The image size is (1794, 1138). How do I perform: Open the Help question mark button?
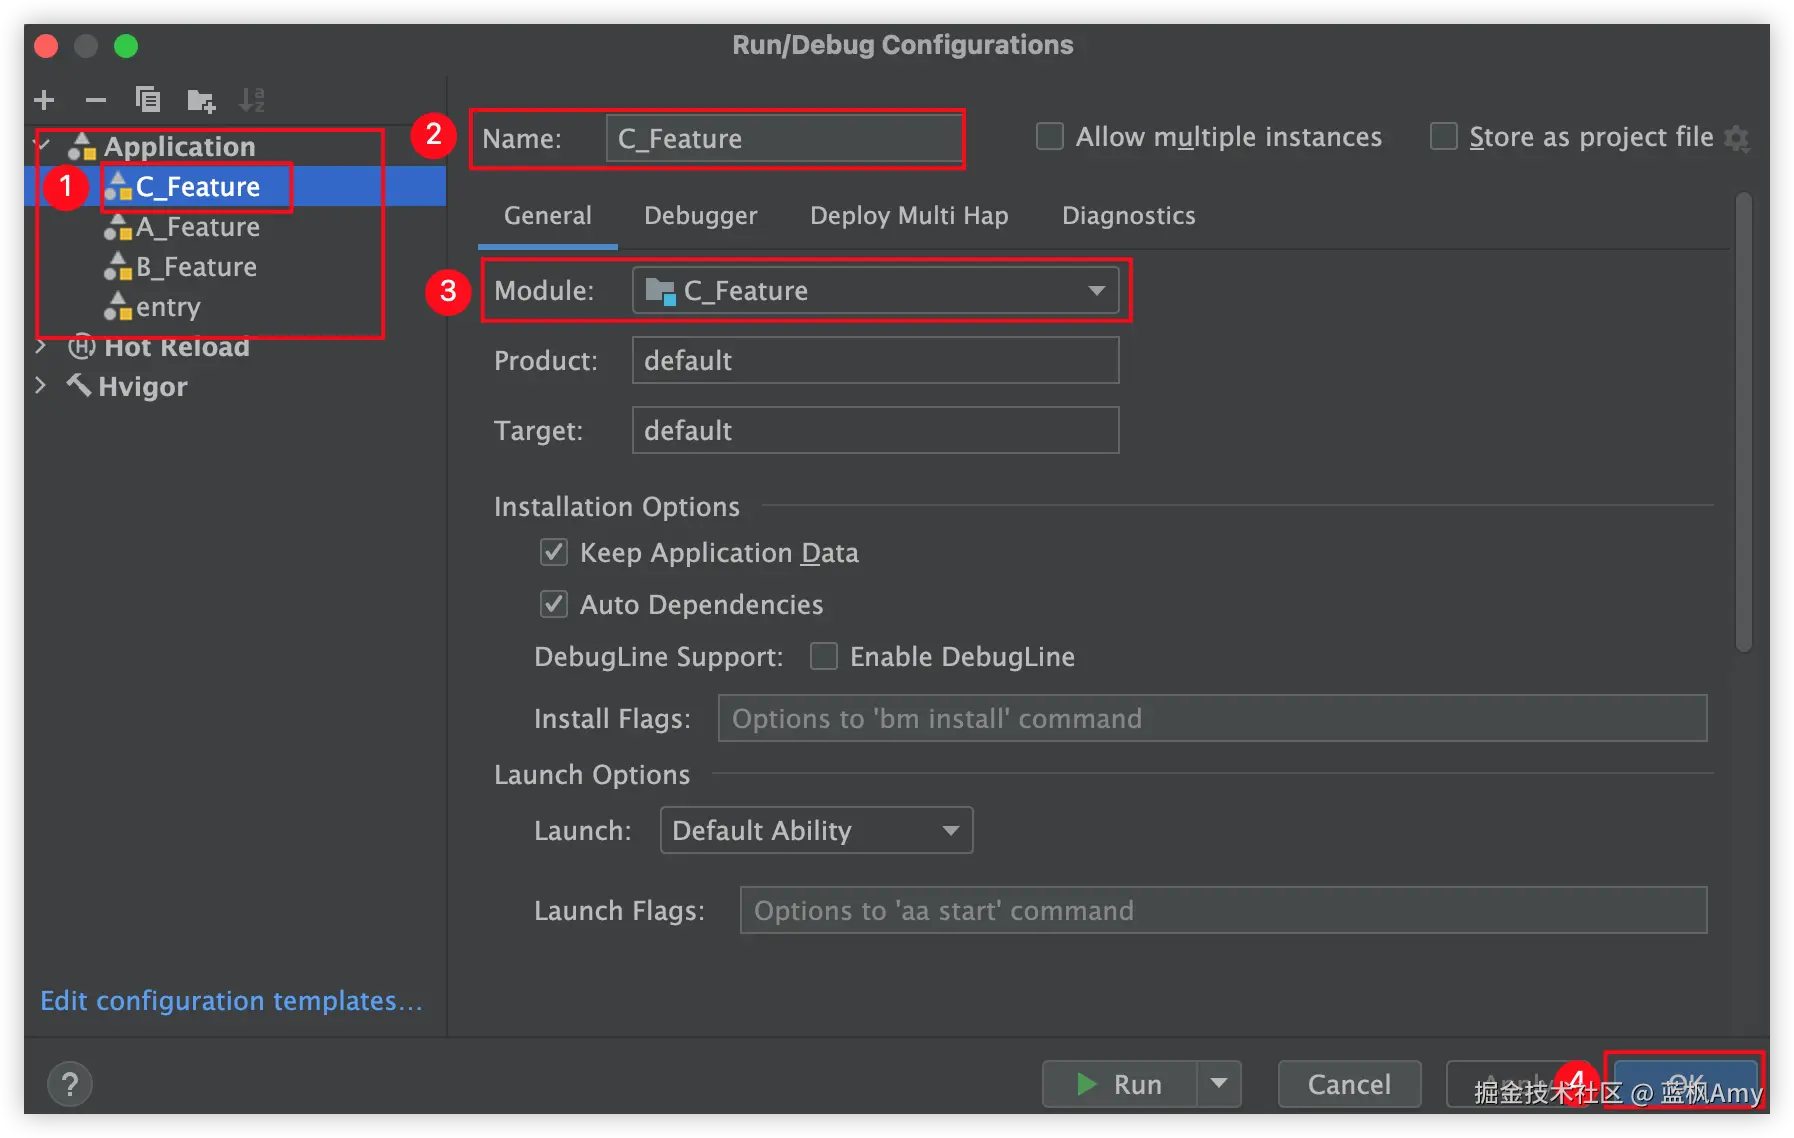[70, 1084]
